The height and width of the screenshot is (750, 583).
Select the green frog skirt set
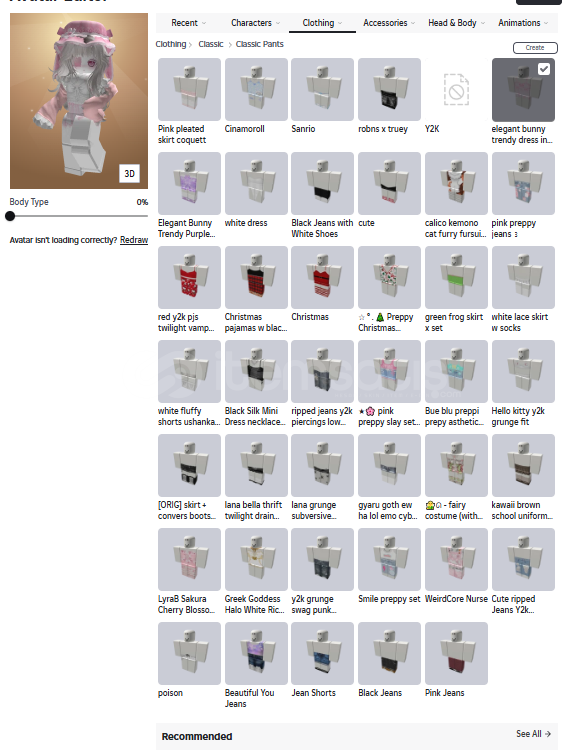click(456, 277)
